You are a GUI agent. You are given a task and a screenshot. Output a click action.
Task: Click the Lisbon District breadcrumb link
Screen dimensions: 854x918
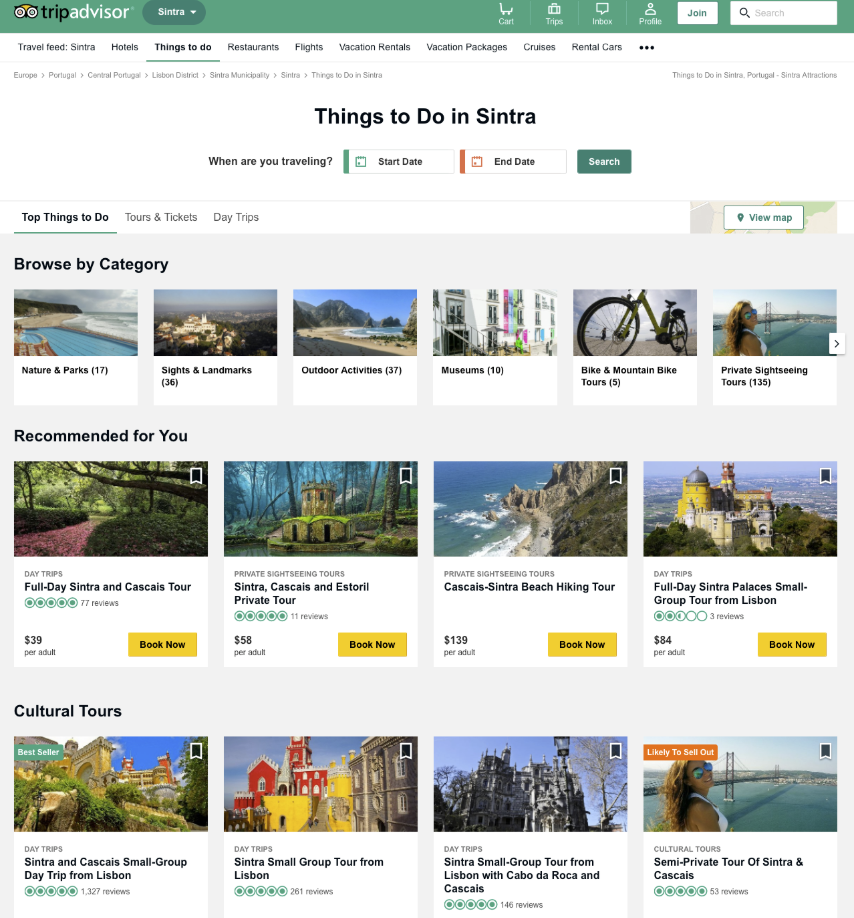pyautogui.click(x=175, y=75)
